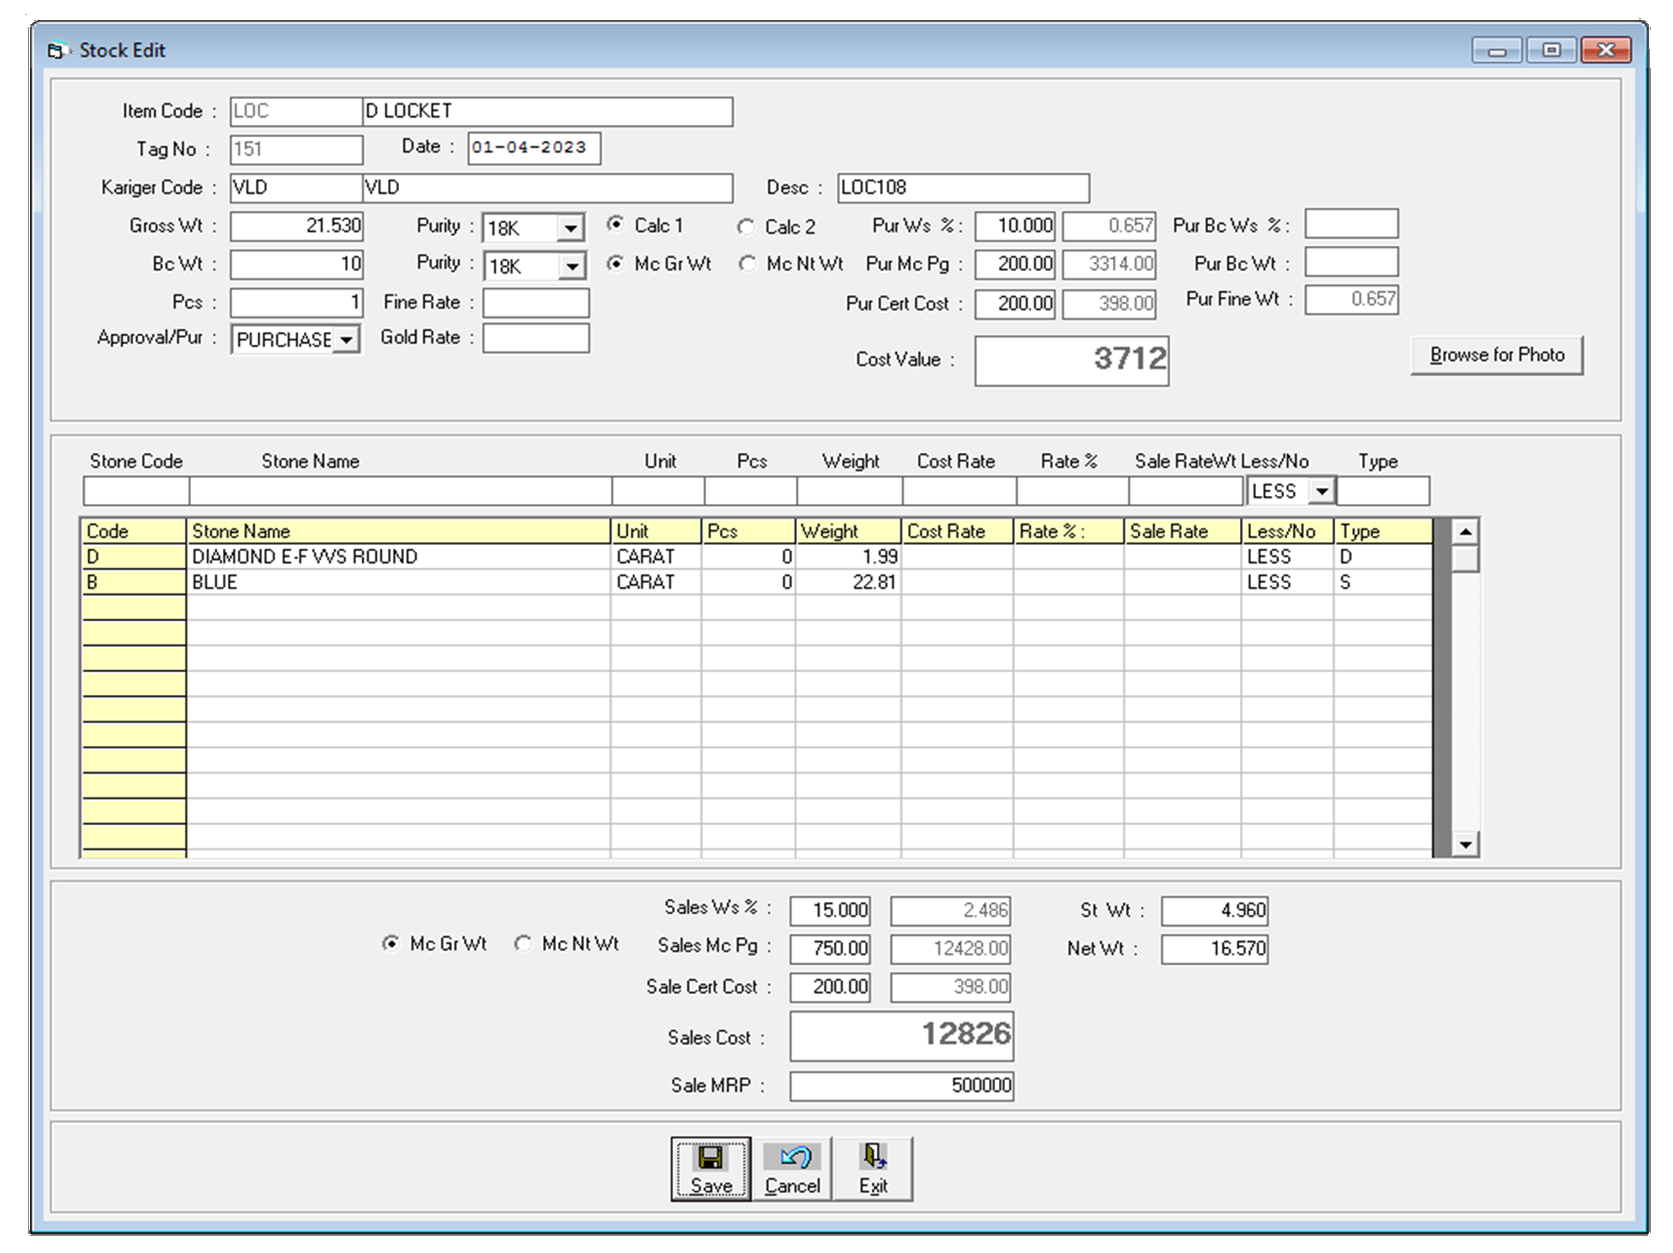
Task: Select the DIAMOND E-F VVS ROUND row
Action: point(757,557)
